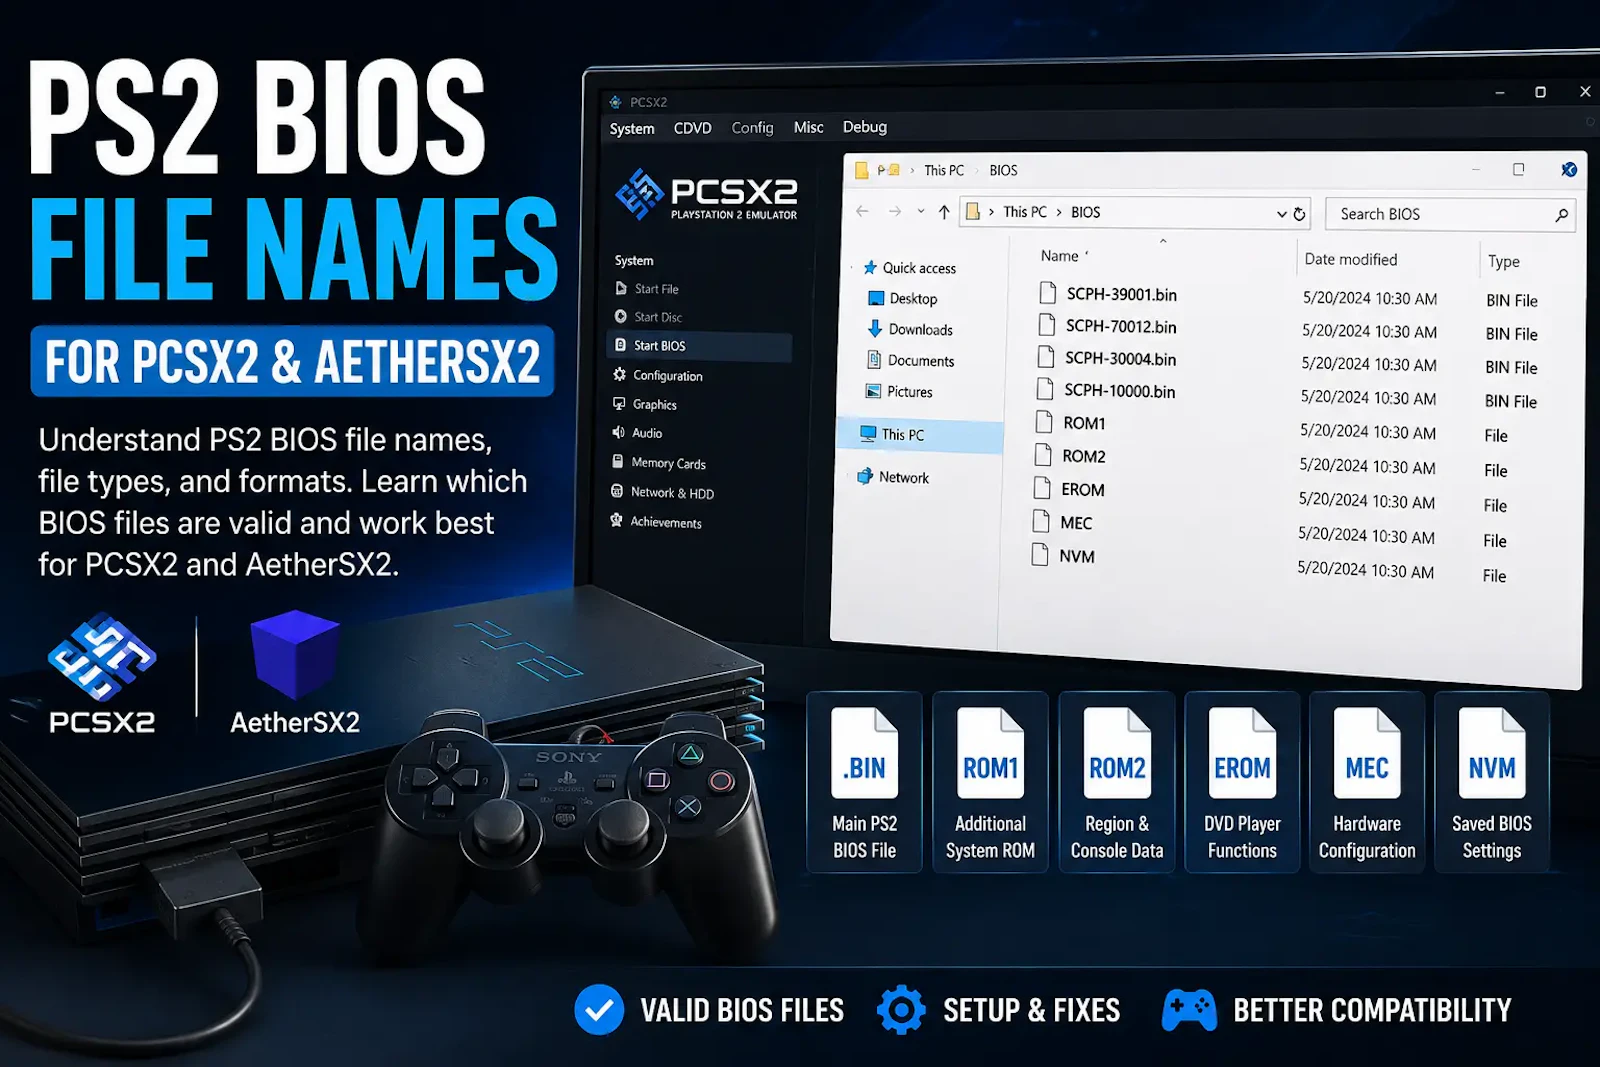Screen dimensions: 1600x1067
Task: Select the NVM file
Action: tap(1063, 555)
